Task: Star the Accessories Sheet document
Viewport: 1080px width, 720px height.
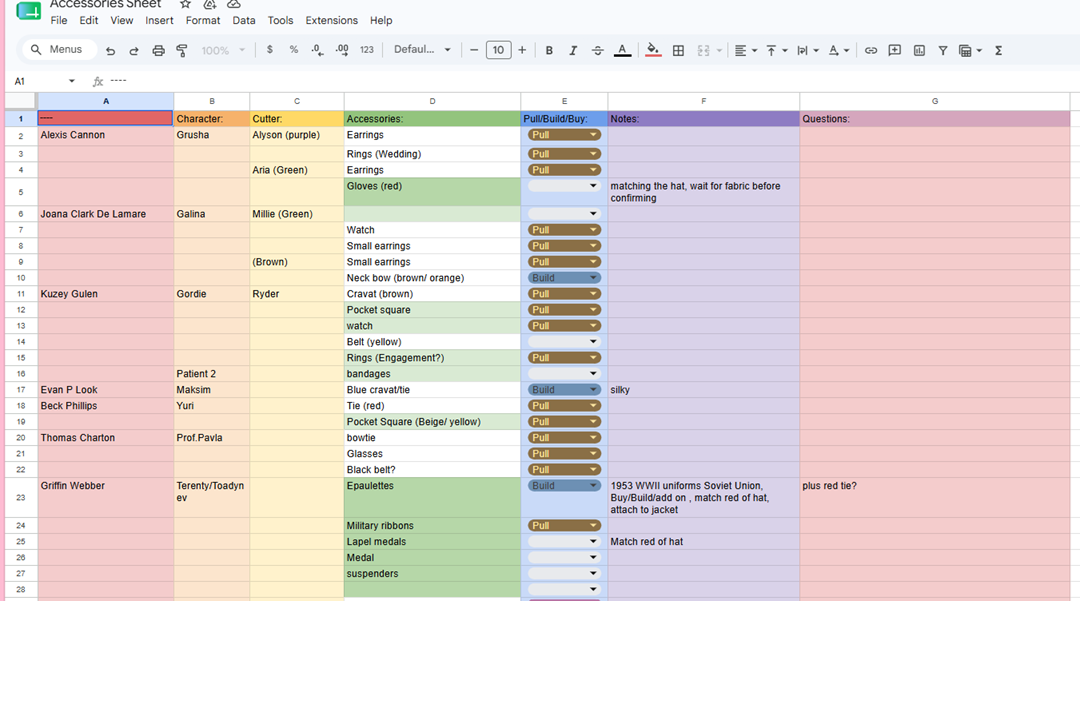Action: point(185,4)
